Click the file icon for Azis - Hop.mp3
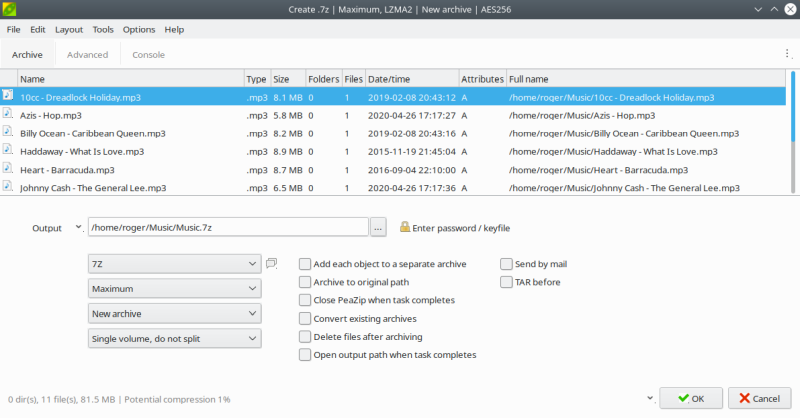Viewport: 800px width, 418px height. (8, 115)
